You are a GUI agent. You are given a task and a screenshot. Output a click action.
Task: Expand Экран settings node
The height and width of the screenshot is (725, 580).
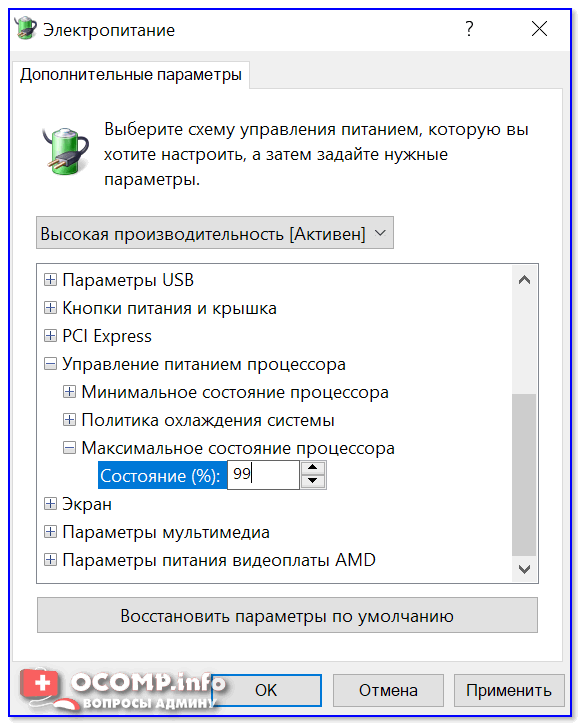[50, 504]
